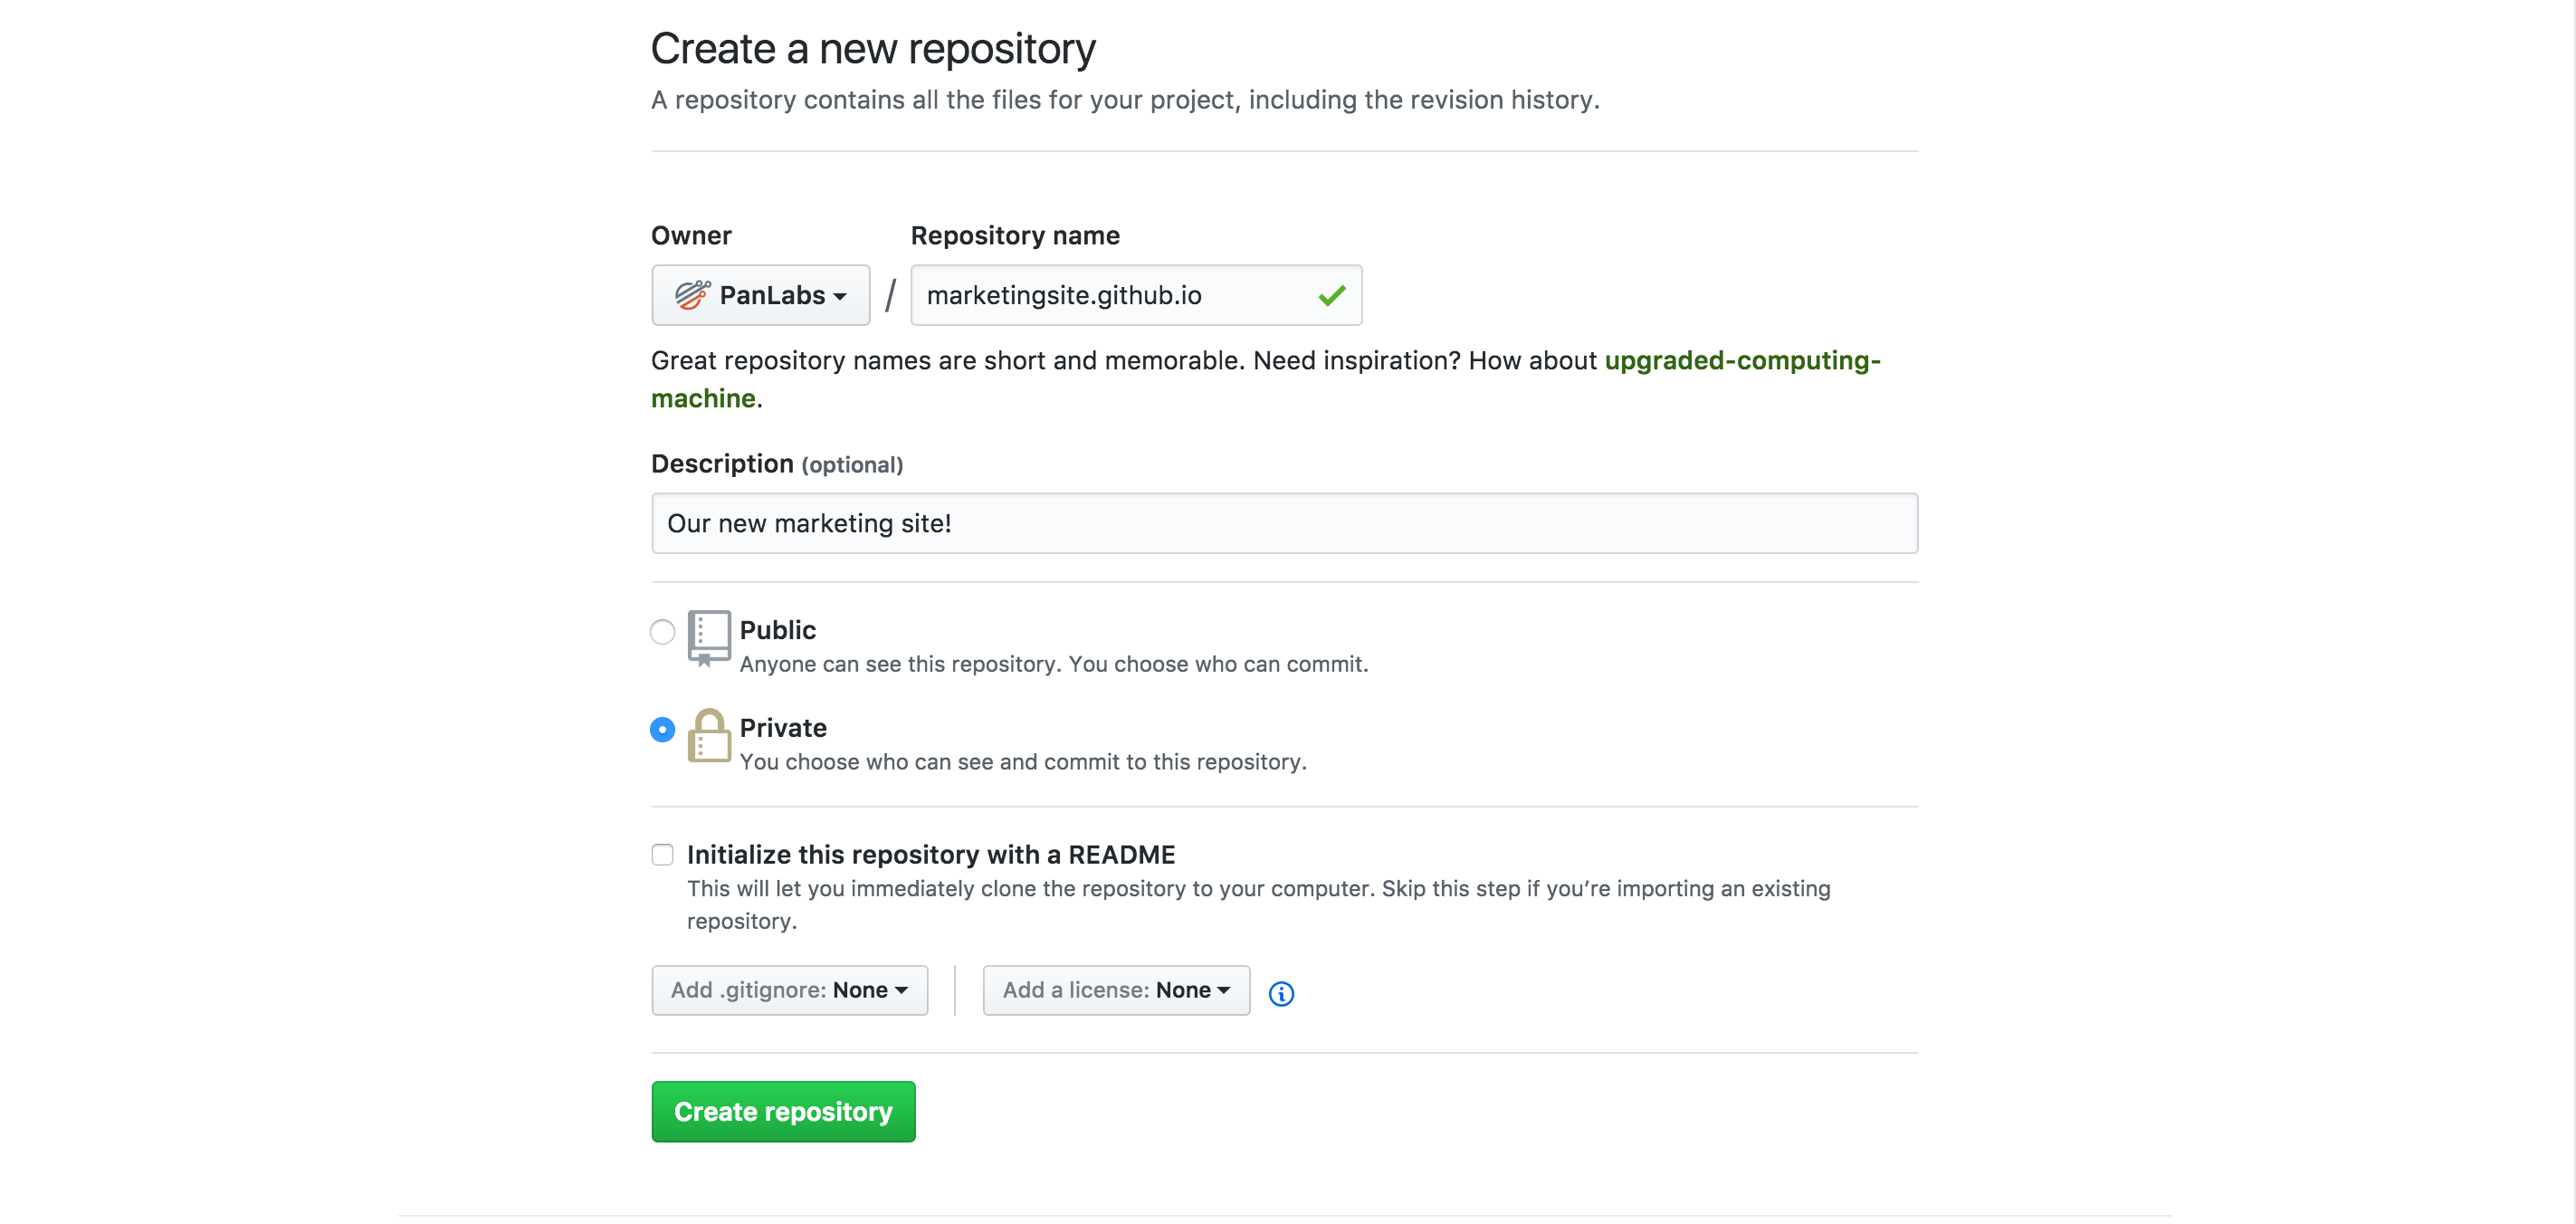Viewport: 2576px width, 1224px height.
Task: Click the info icon next to license dropdown
Action: (x=1281, y=993)
